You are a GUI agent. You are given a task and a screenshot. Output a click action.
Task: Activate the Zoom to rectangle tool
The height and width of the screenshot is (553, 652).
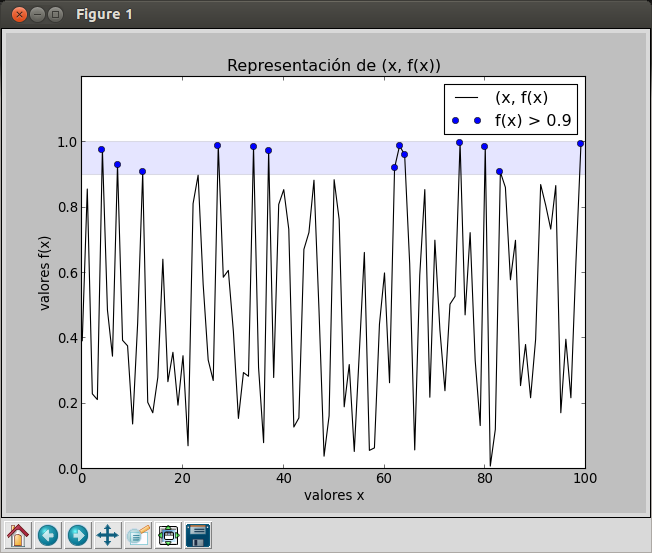[x=138, y=535]
